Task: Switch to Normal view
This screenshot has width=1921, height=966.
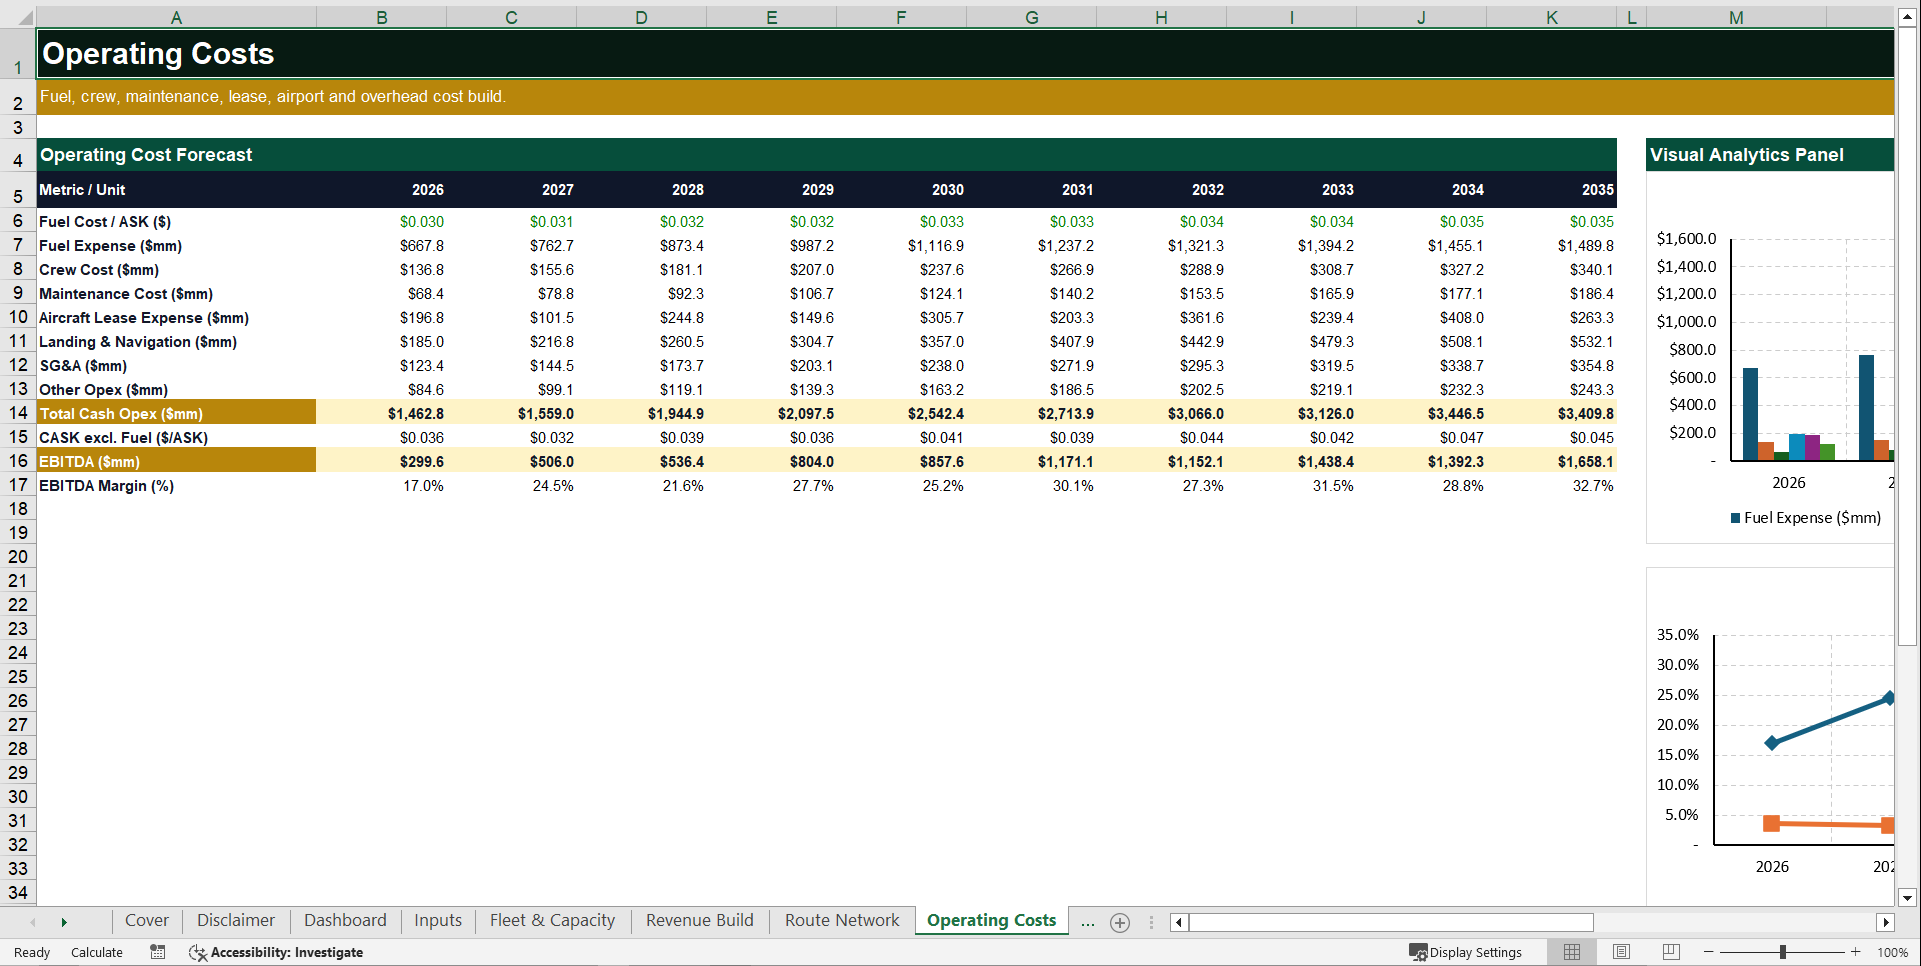Action: click(x=1572, y=952)
